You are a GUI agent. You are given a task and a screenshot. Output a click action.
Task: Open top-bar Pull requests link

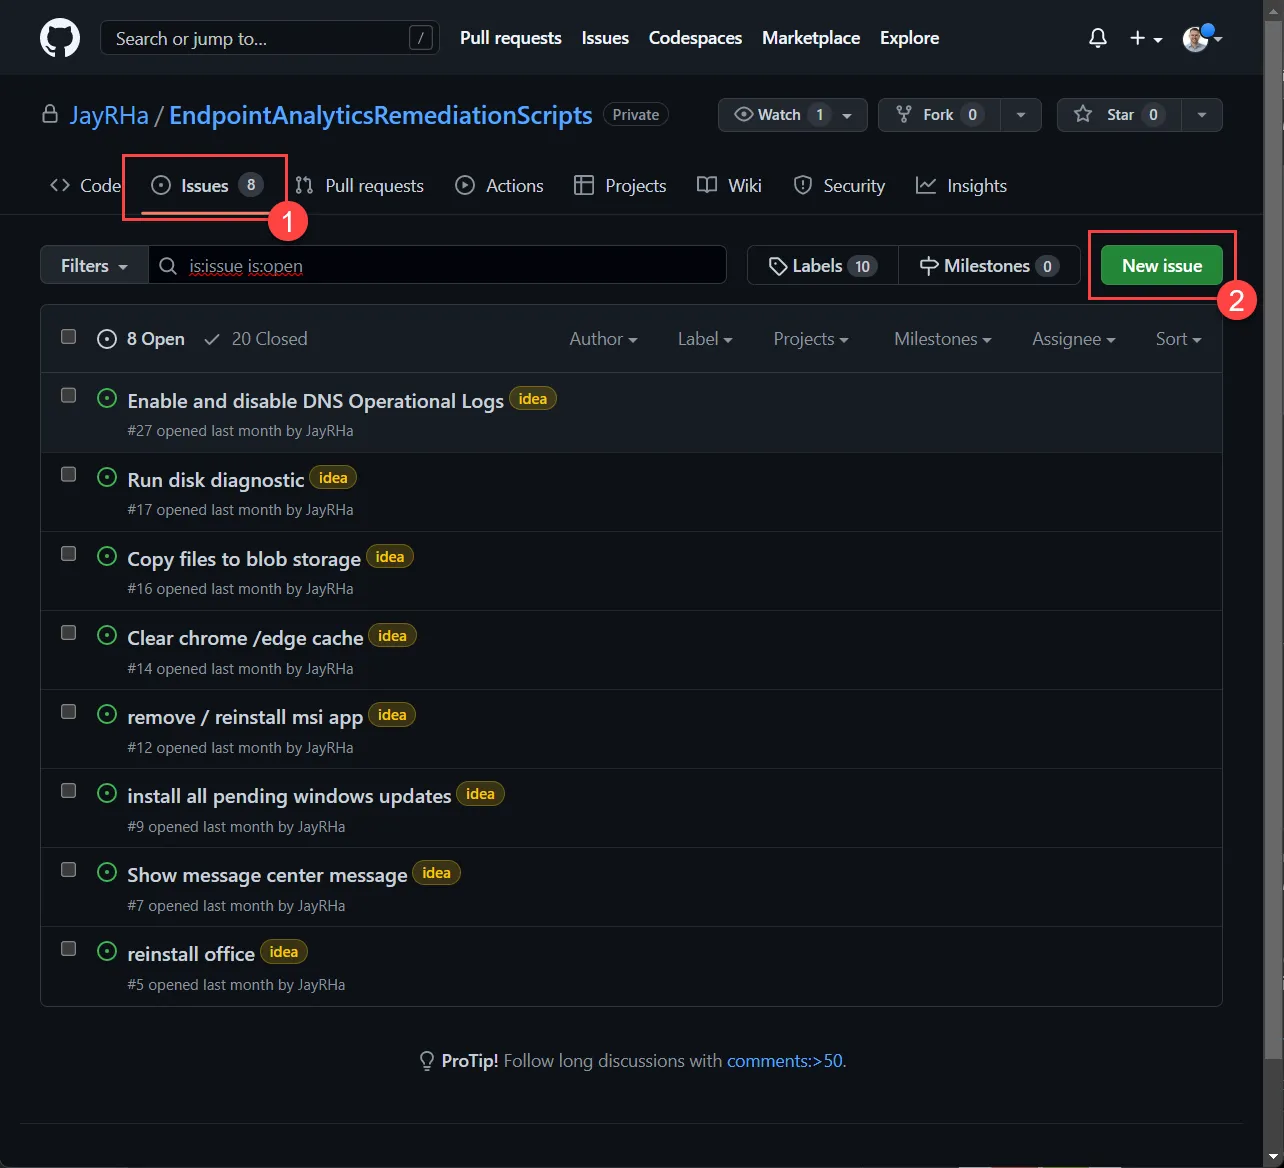[x=511, y=38]
